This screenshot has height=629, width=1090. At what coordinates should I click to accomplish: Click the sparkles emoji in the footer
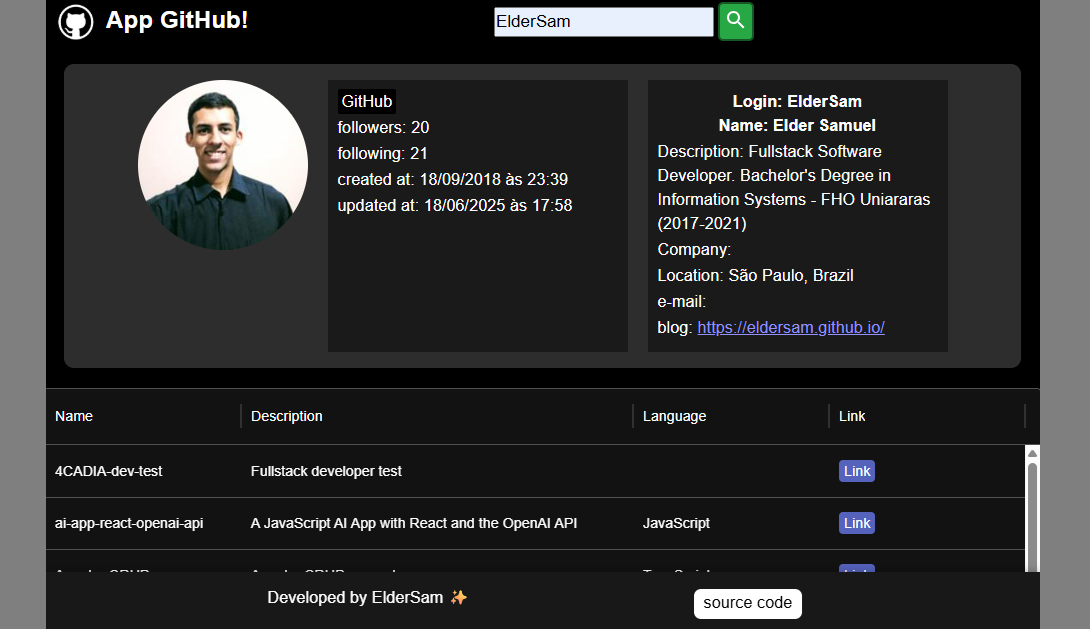click(x=459, y=597)
